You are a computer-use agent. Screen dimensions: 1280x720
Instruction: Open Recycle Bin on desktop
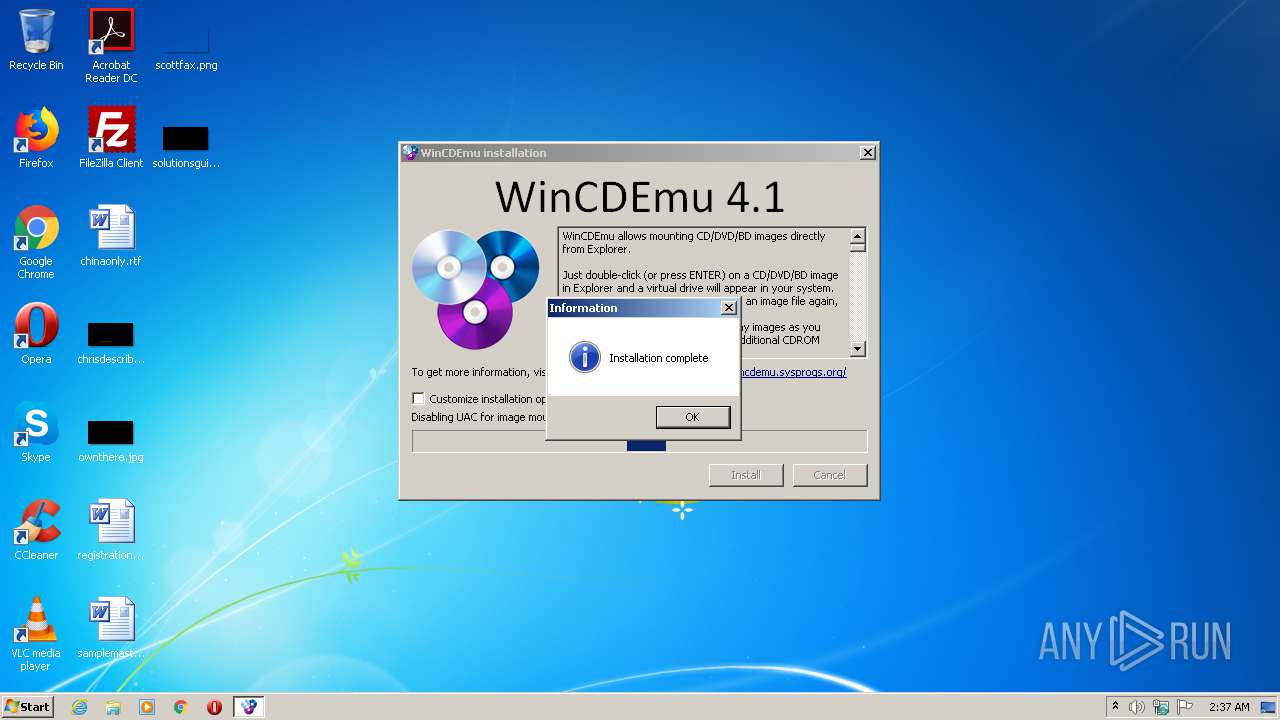click(x=36, y=40)
